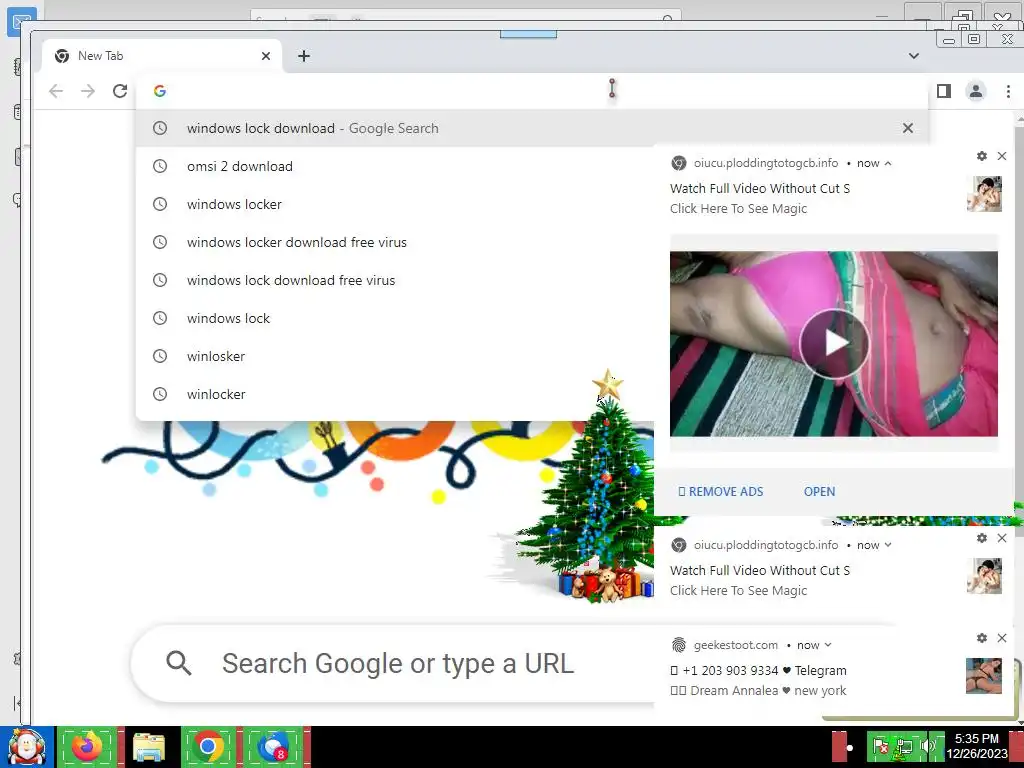Open settings gear of geekestoot notification

(982, 638)
